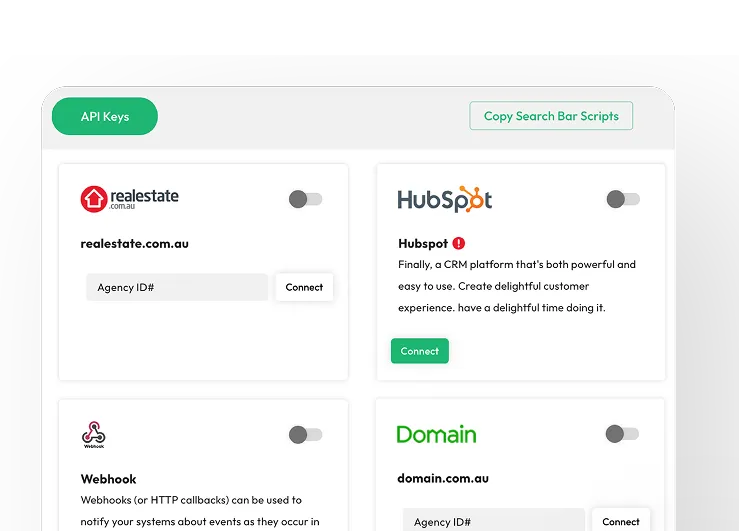Click the red Hubspot warning icon
739x531 pixels.
click(x=459, y=243)
